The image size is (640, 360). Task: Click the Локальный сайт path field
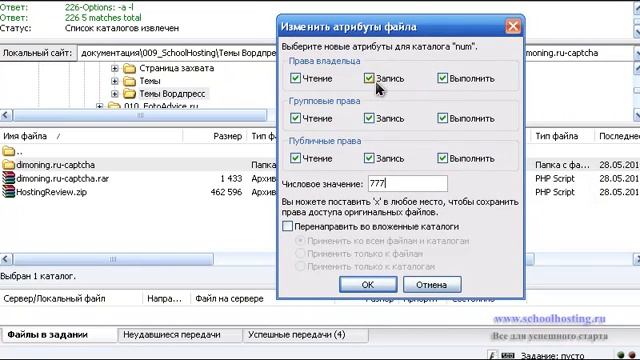click(x=178, y=53)
